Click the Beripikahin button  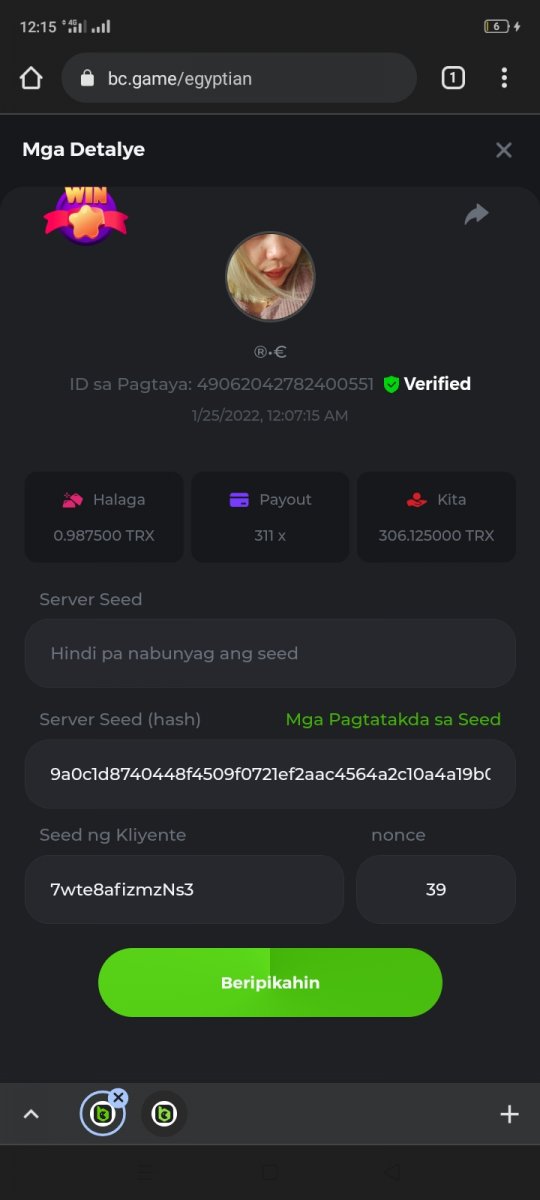point(270,982)
